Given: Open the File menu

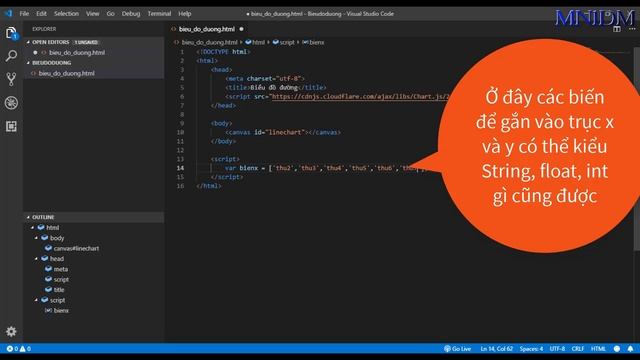Looking at the screenshot, I should coord(24,13).
